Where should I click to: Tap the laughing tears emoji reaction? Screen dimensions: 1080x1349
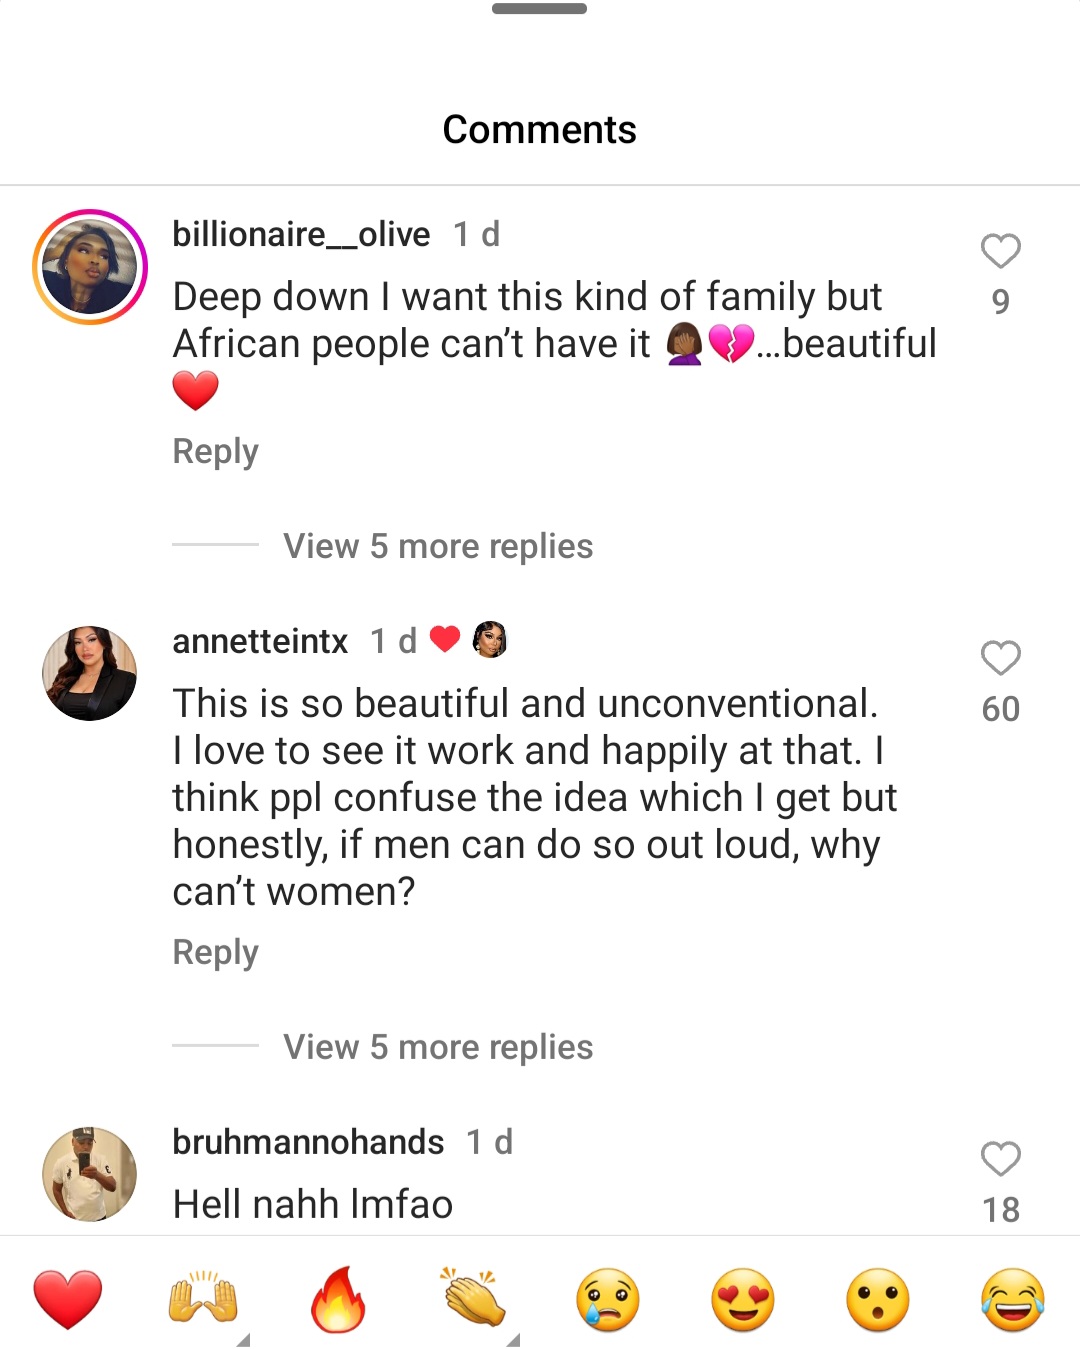point(1013,1299)
